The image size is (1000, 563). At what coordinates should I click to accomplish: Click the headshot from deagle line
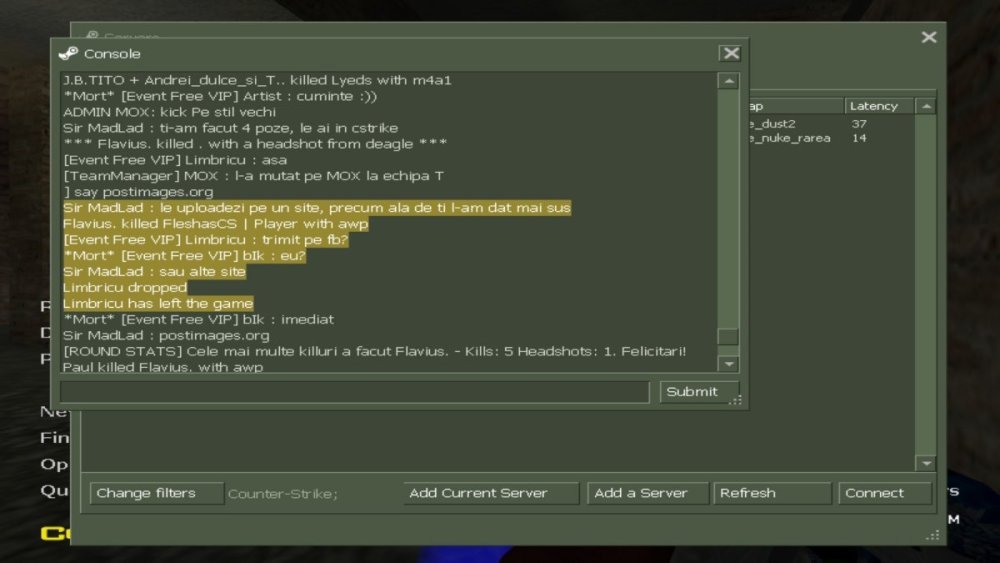coord(255,144)
